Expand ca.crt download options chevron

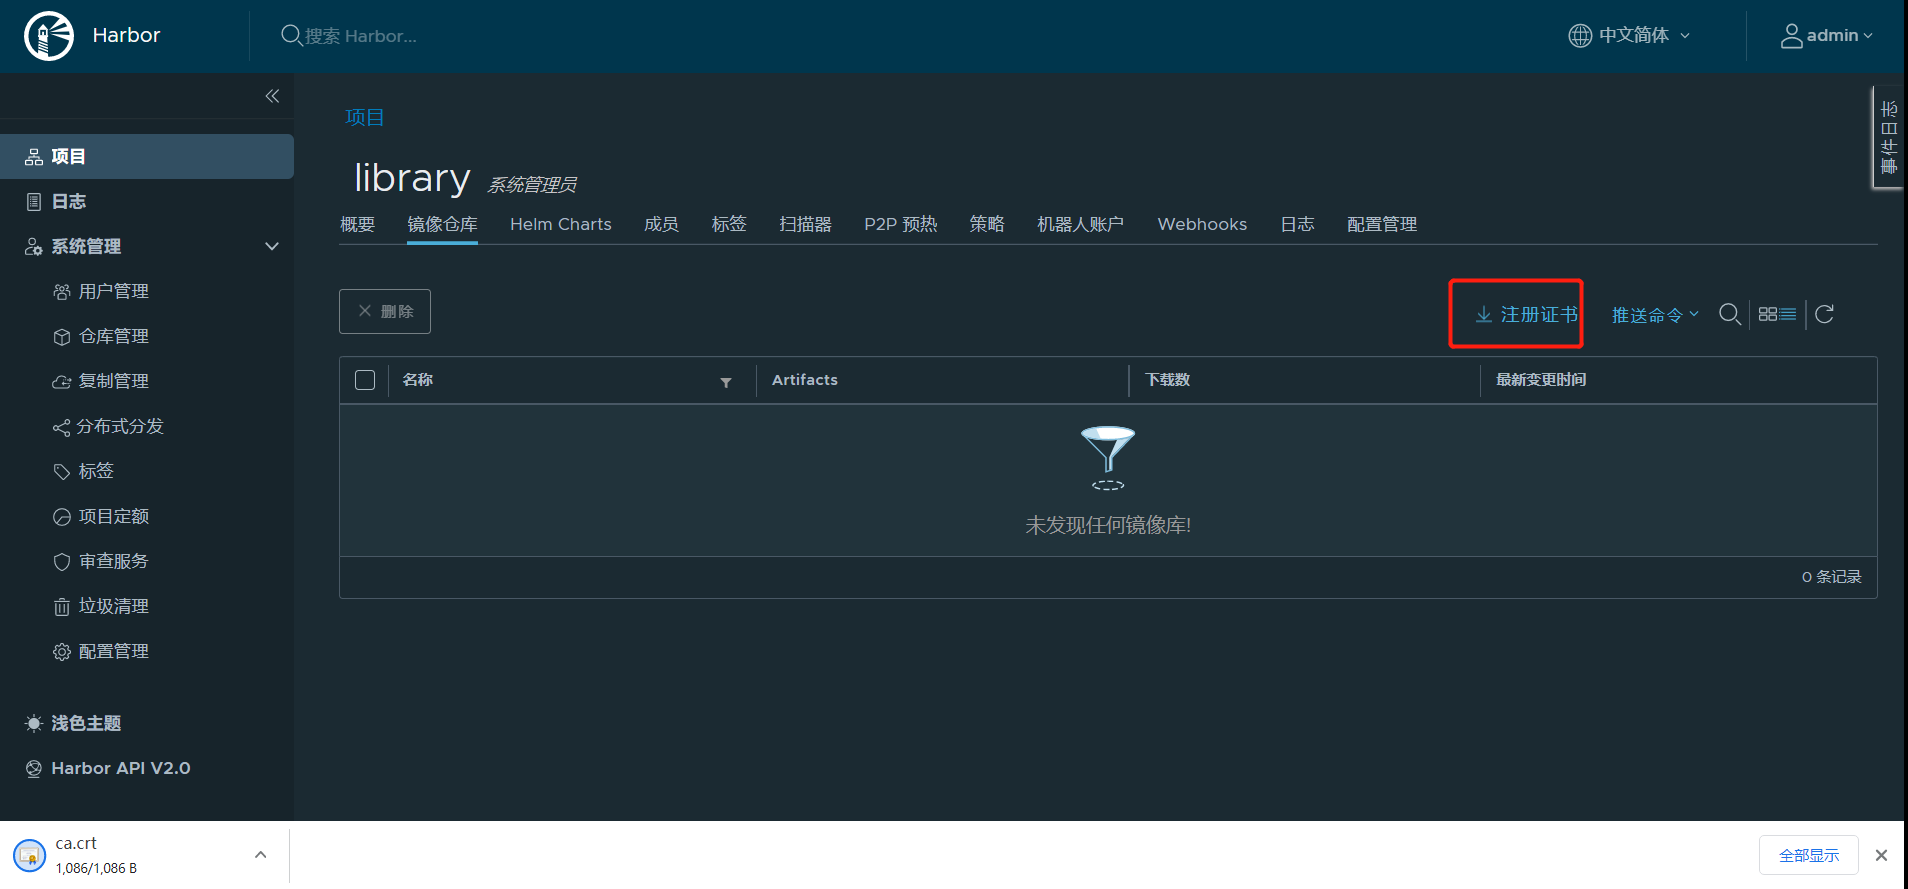[x=260, y=855]
